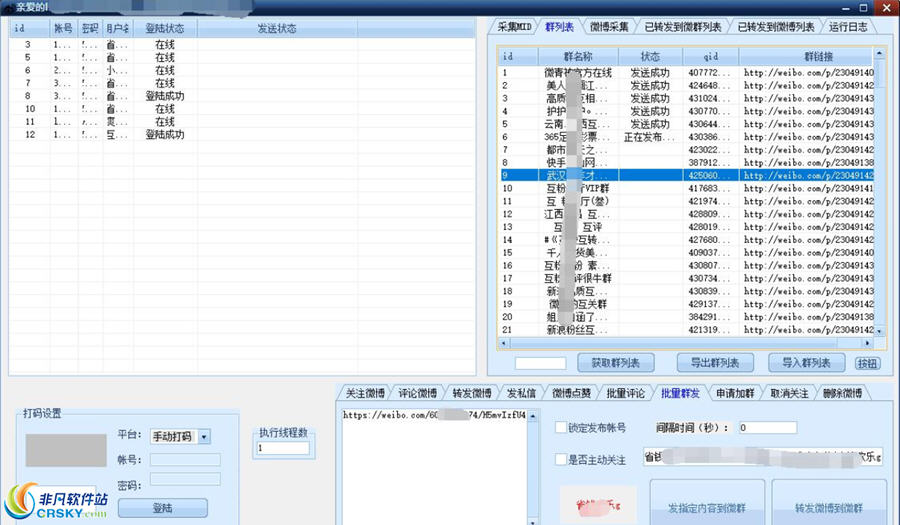Screen dimensions: 900x525
Task: Click the 发送状态 column header
Action: tap(277, 28)
